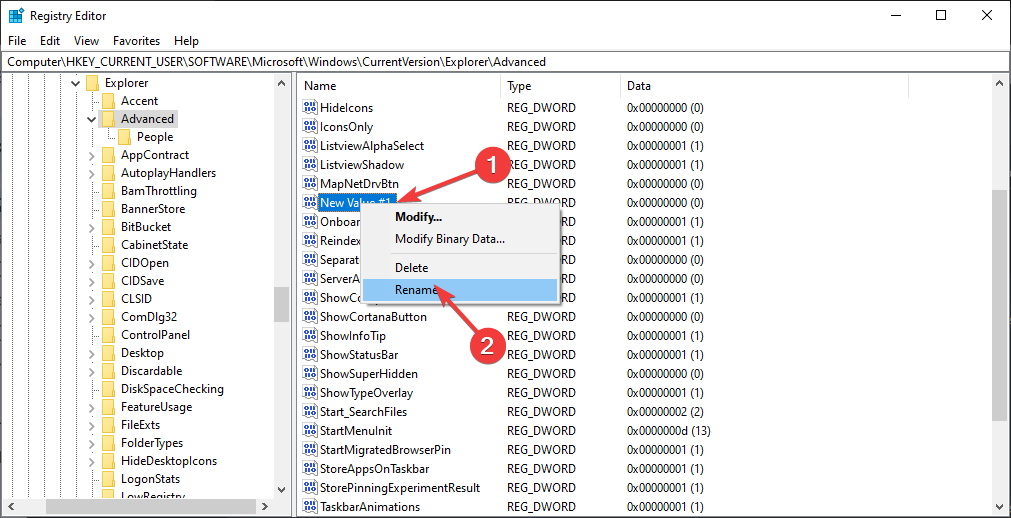
Task: Click the DWORD icon beside StartMenuInit
Action: [309, 430]
